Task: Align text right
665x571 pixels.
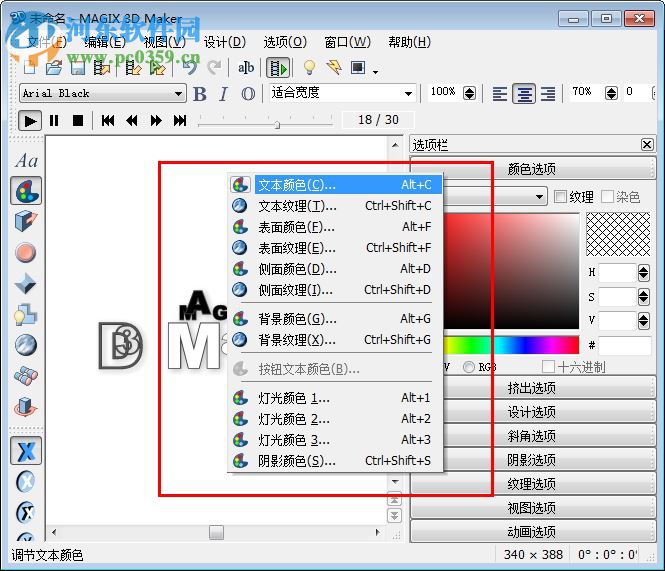Action: 548,93
